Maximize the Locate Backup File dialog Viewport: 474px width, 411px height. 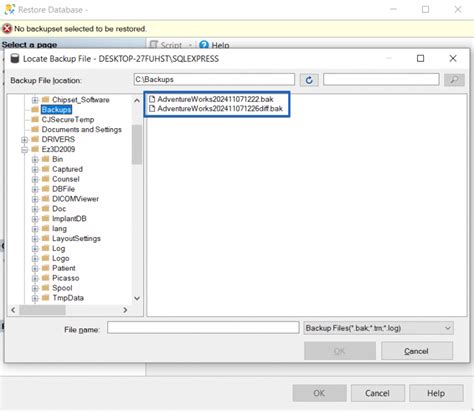[x=421, y=59]
